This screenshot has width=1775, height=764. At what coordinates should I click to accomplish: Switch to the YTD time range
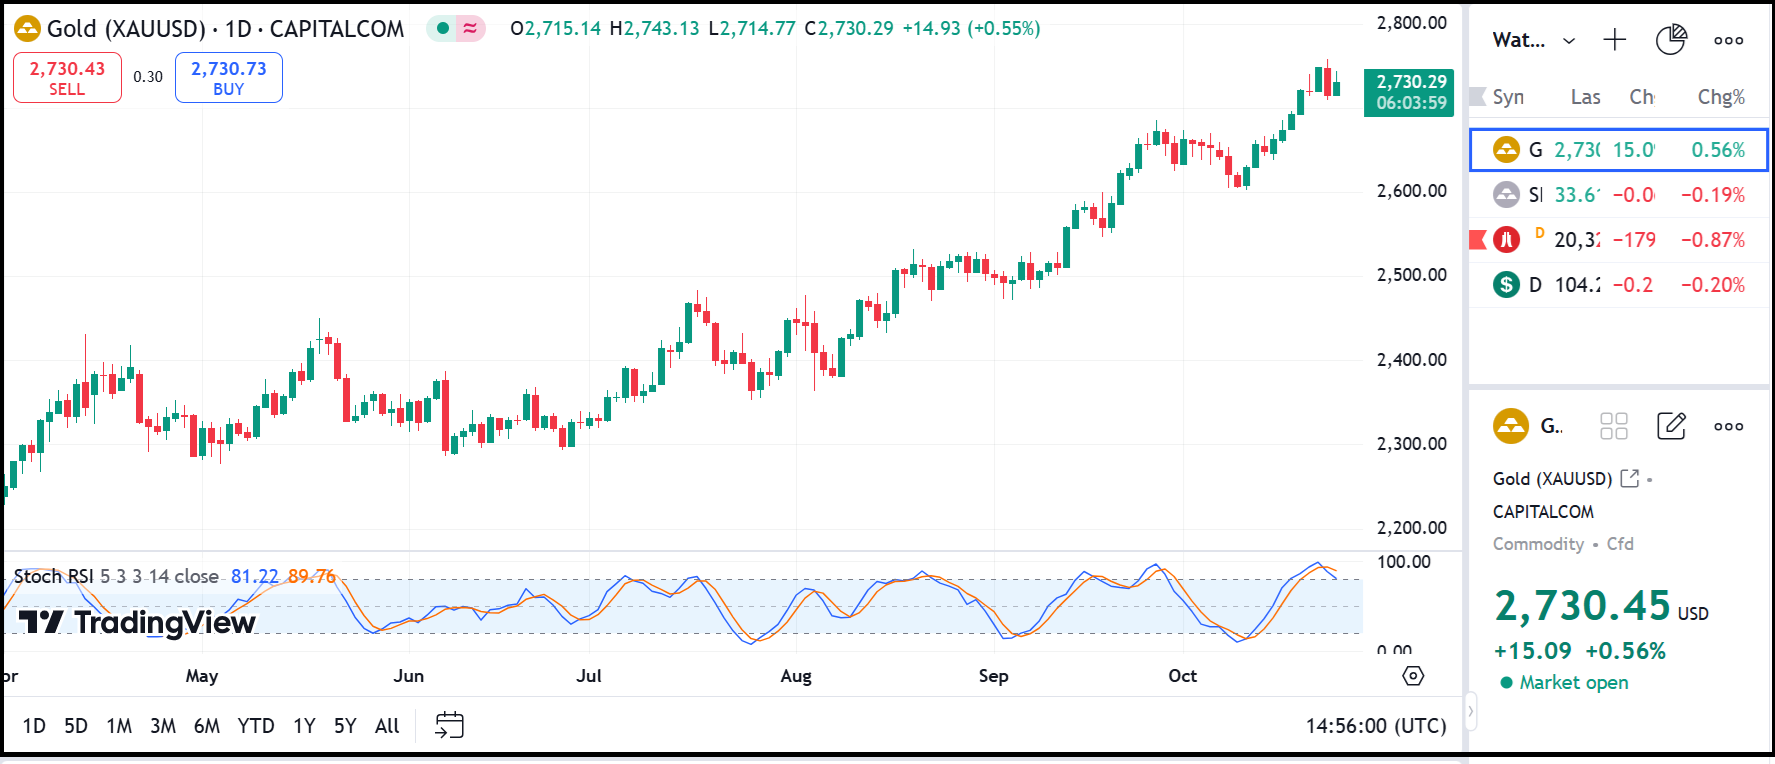[256, 726]
